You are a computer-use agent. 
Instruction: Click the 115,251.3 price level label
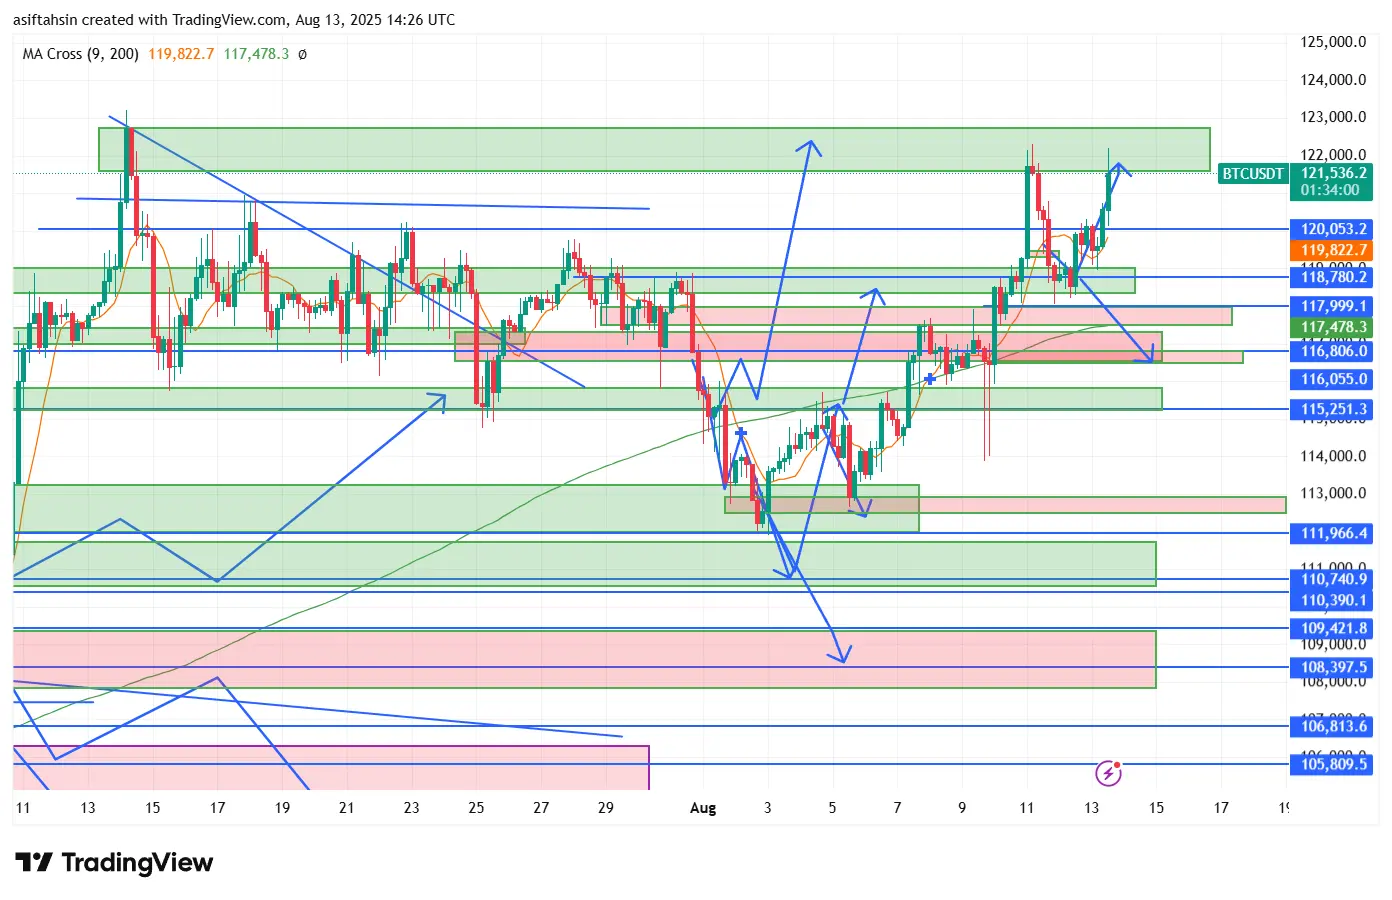tap(1333, 409)
